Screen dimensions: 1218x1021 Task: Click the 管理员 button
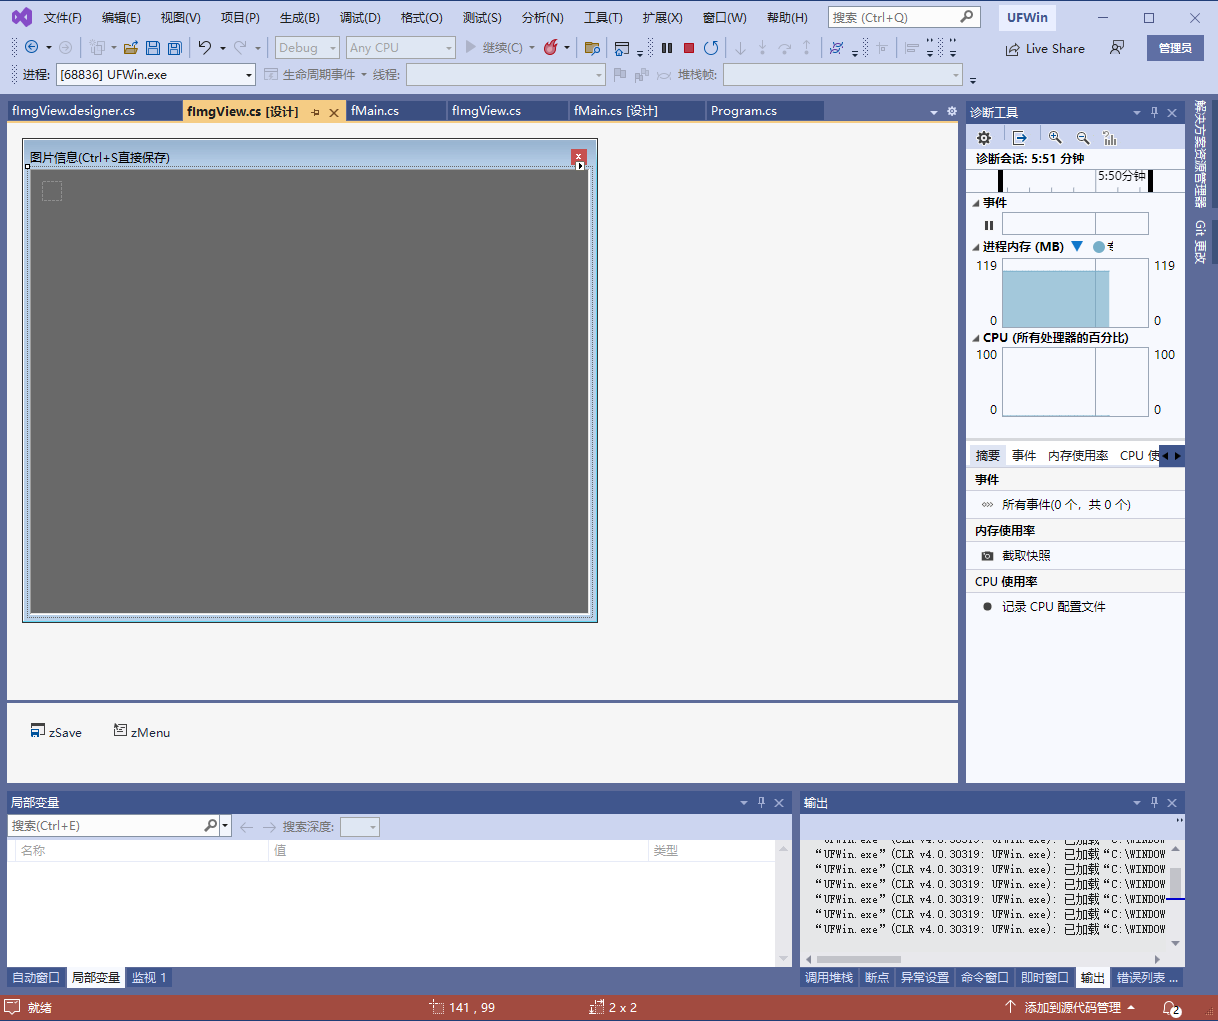tap(1175, 48)
